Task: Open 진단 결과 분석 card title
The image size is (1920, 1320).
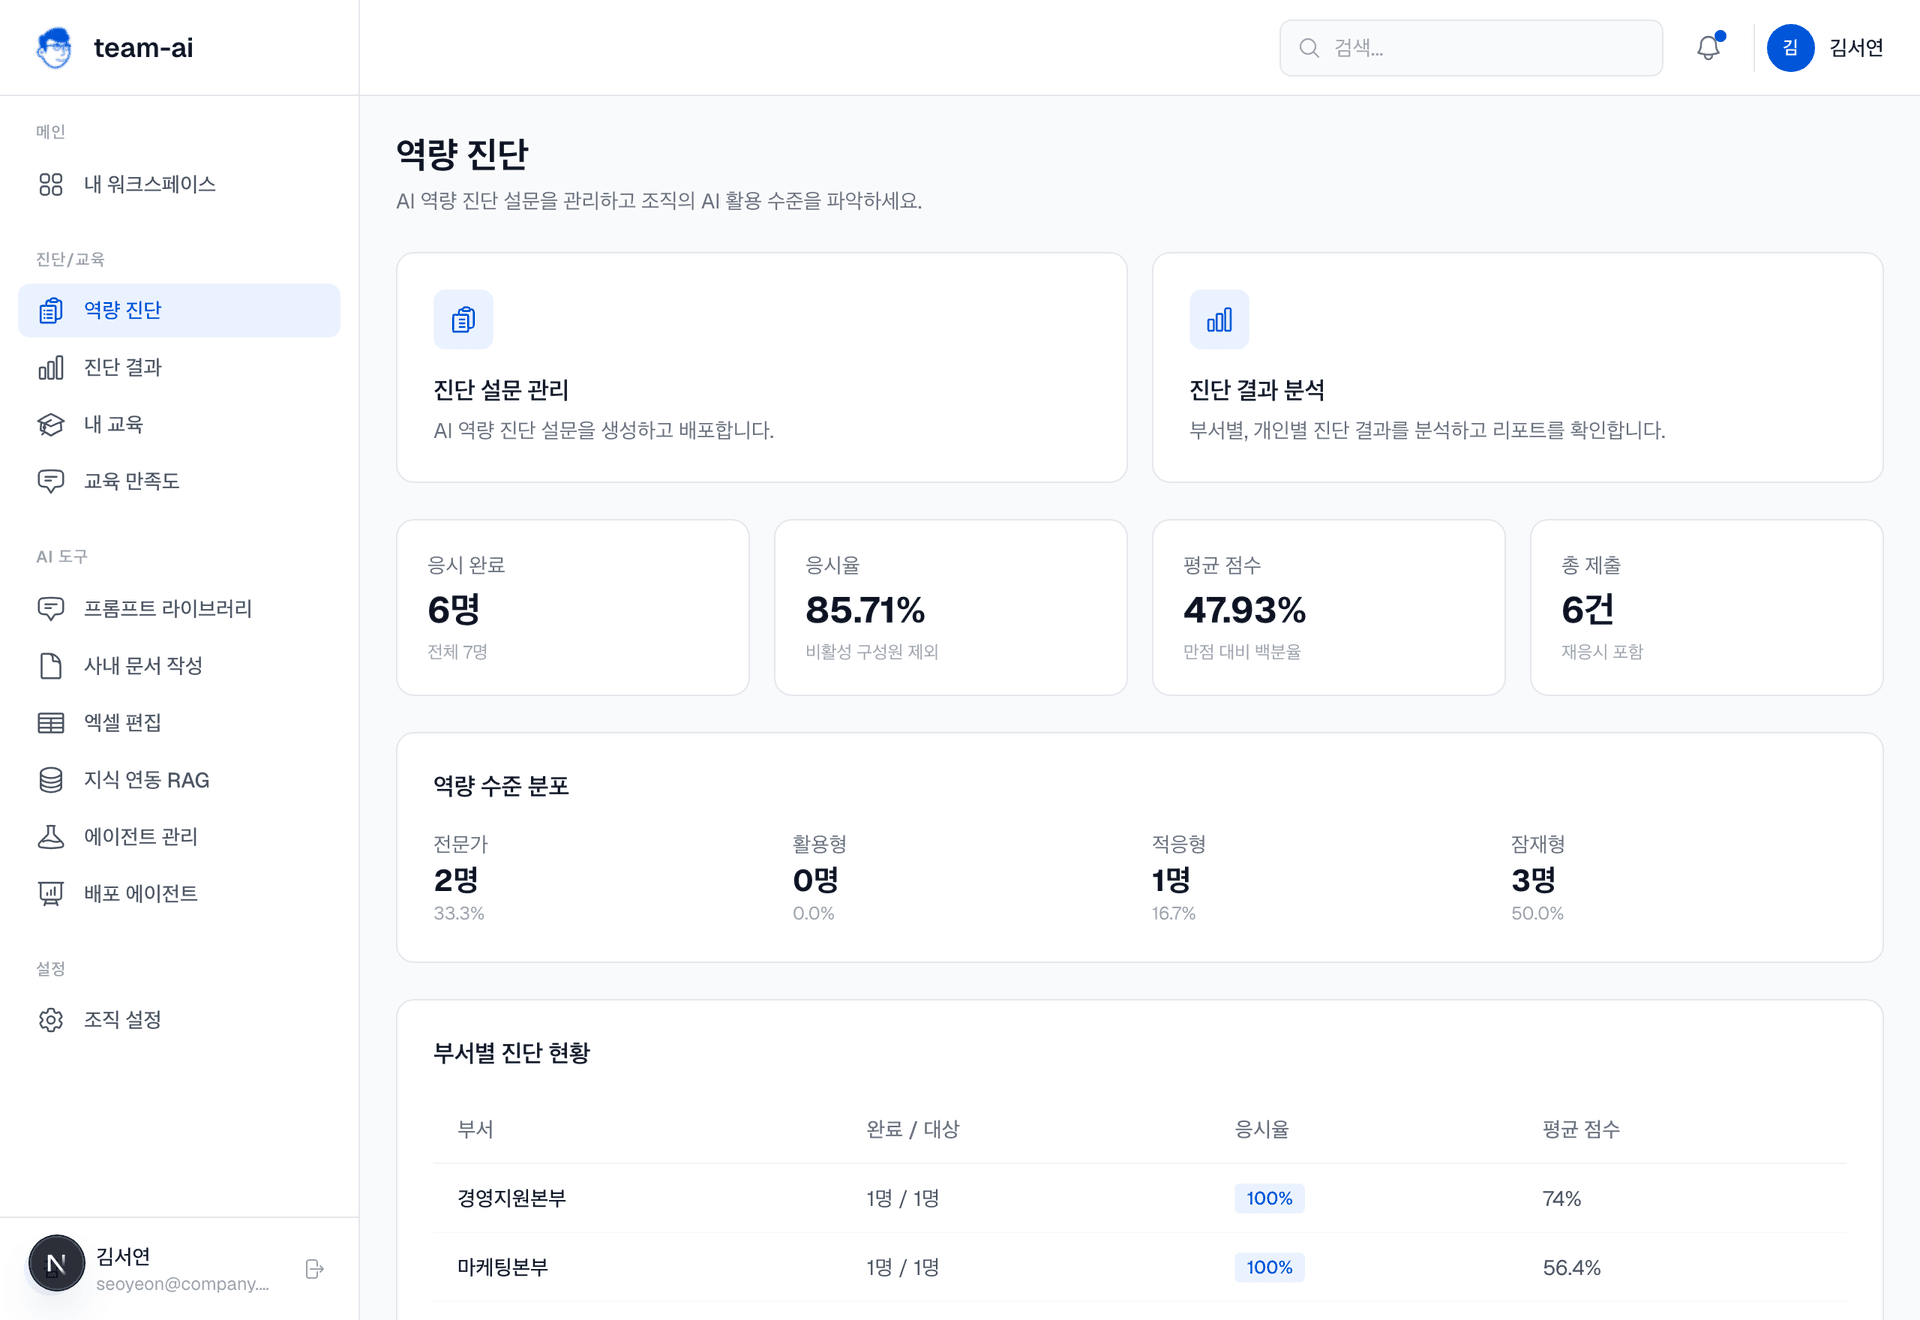Action: (1257, 390)
